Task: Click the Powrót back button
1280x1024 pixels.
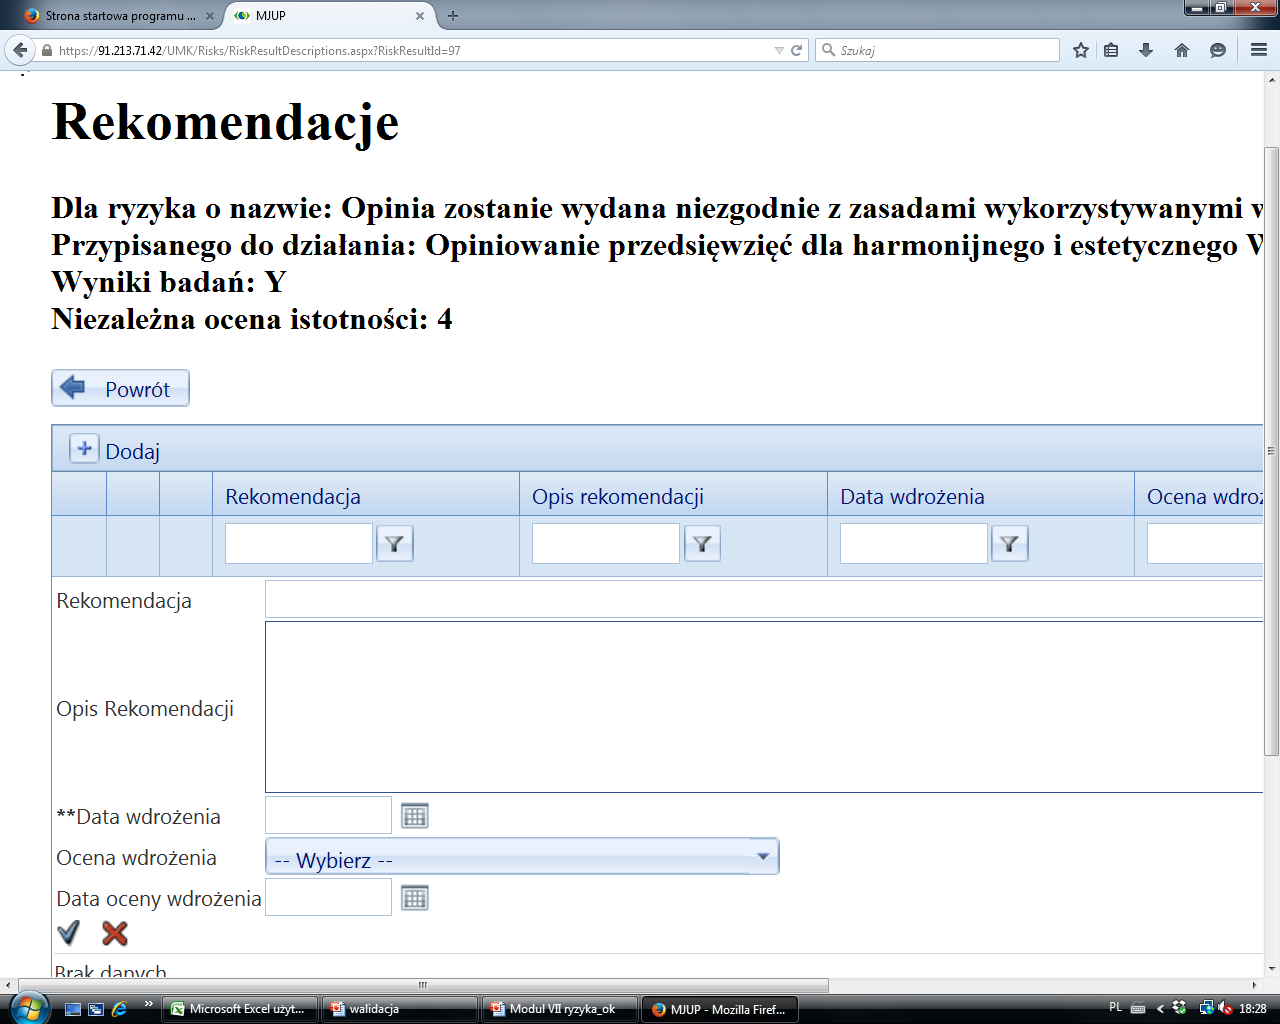Action: point(120,389)
